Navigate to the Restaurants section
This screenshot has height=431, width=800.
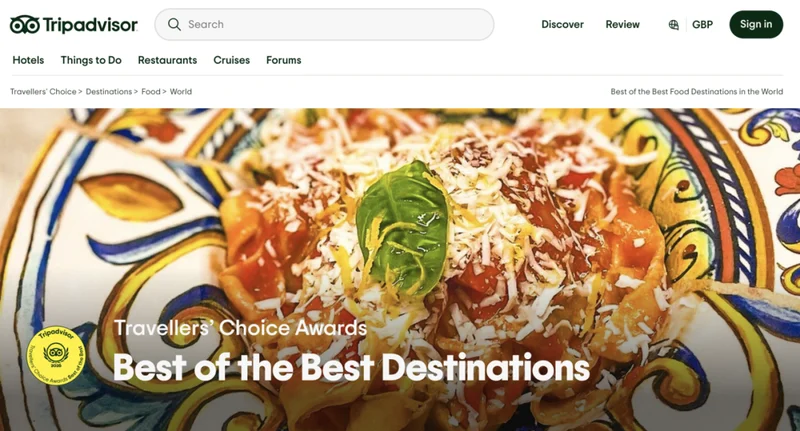(167, 60)
